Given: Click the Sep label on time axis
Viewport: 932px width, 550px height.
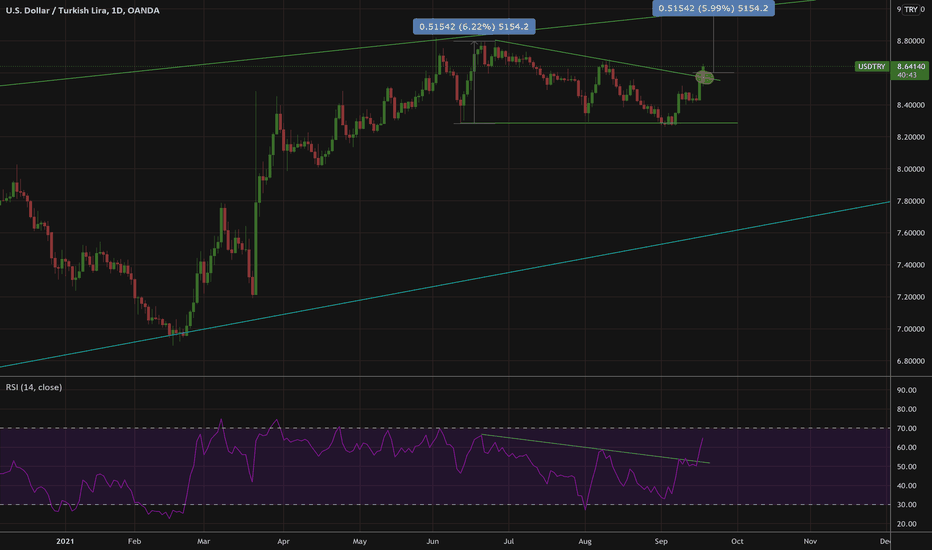Looking at the screenshot, I should tap(661, 541).
